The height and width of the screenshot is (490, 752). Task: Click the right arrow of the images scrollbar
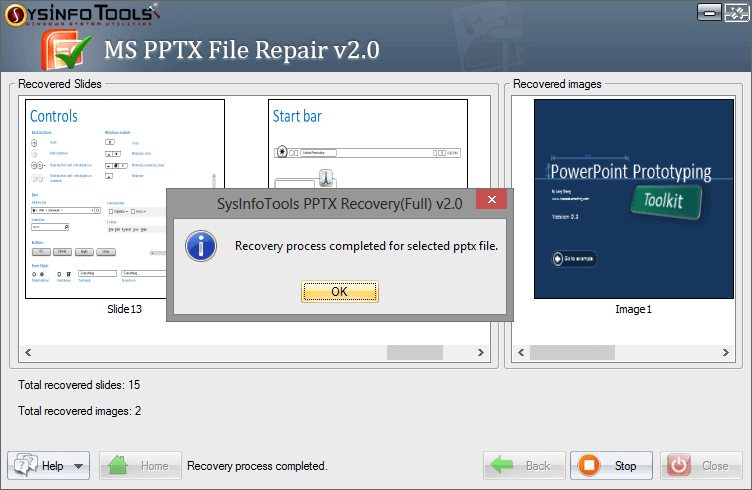[x=726, y=352]
